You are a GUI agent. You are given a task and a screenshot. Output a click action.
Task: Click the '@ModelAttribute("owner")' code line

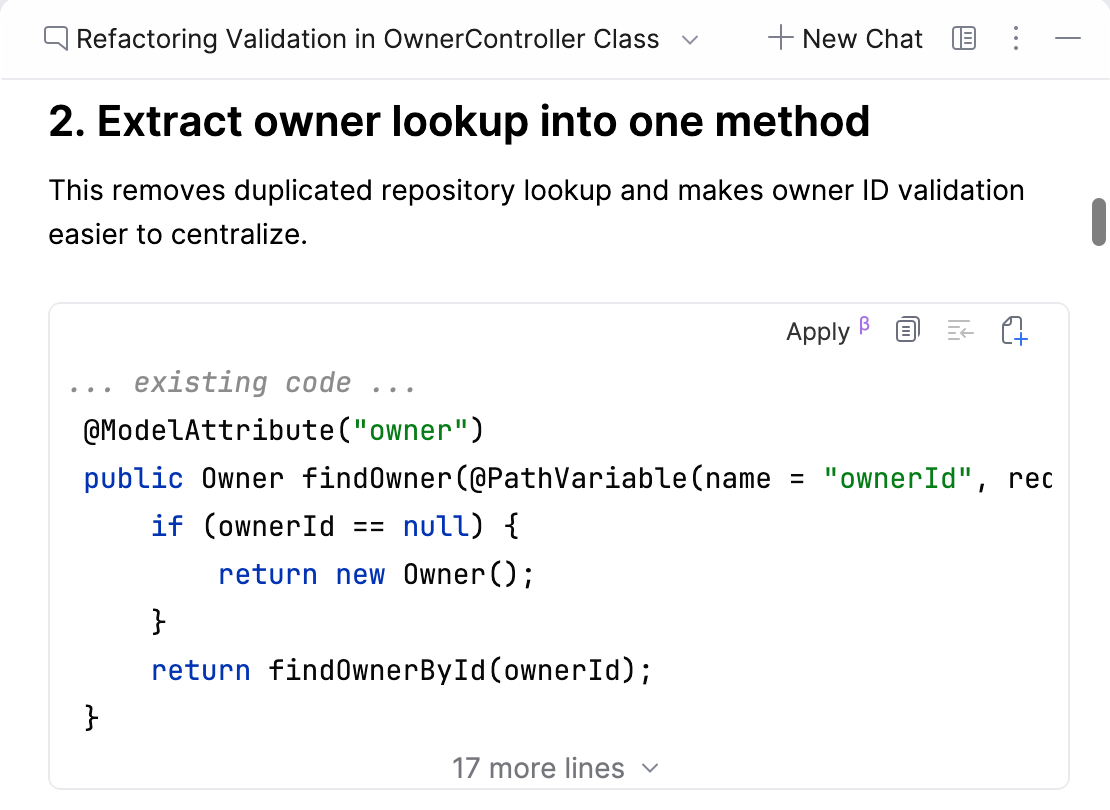[x=283, y=430]
